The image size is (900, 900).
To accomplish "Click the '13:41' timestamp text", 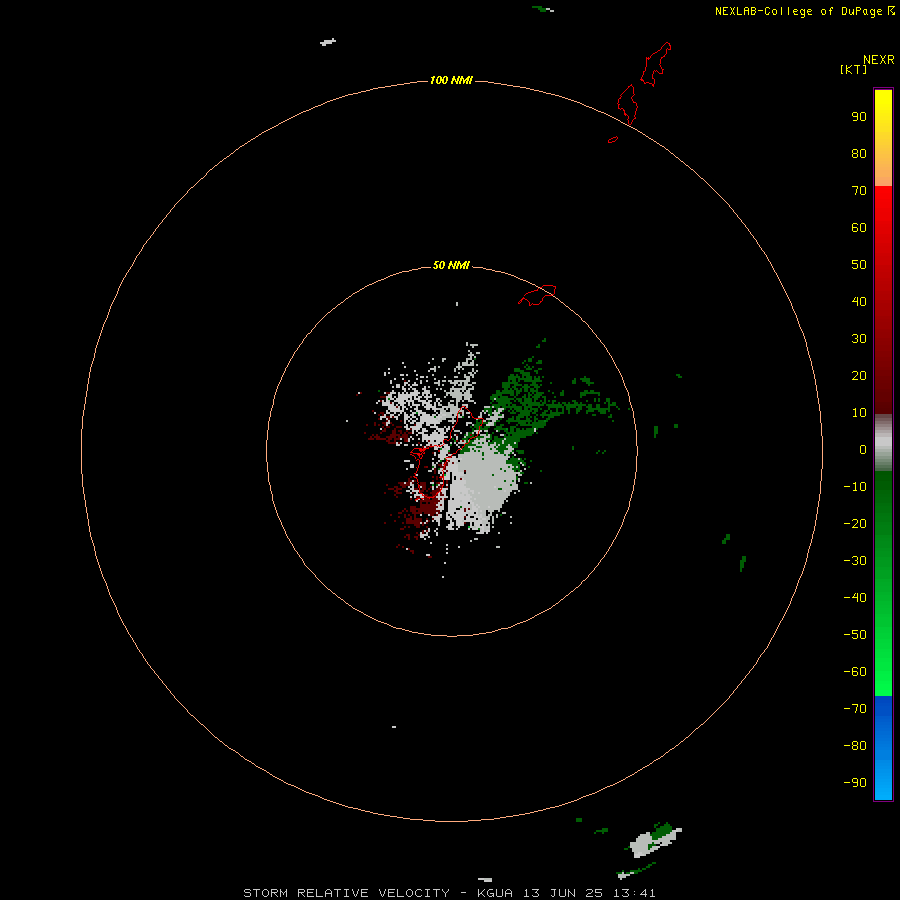I will click(634, 893).
